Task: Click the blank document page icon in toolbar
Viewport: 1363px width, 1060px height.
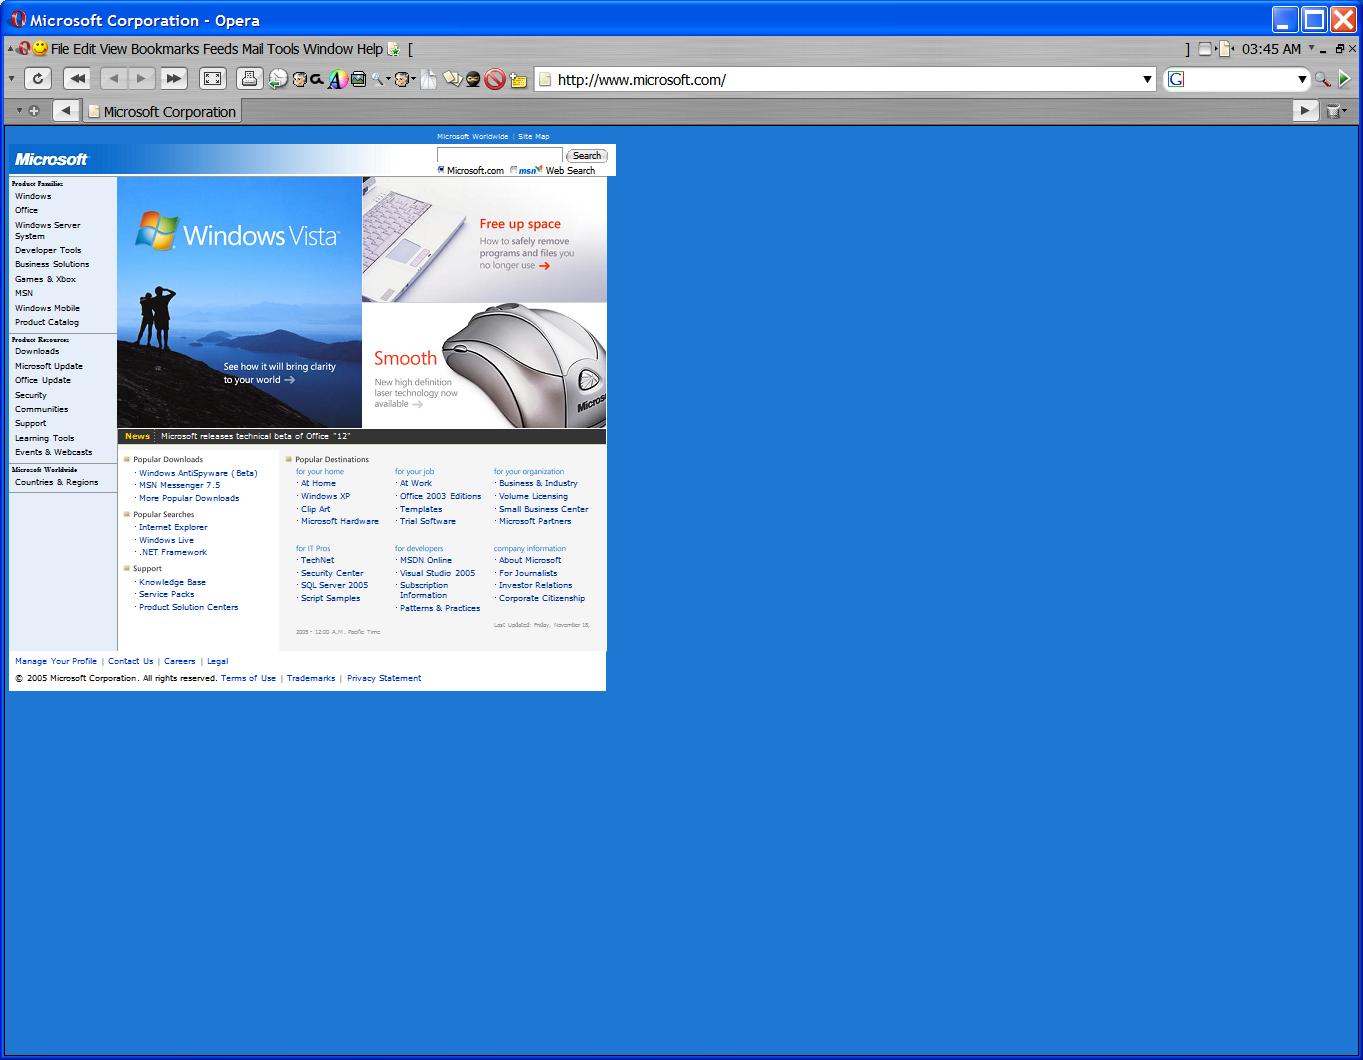Action: click(429, 80)
